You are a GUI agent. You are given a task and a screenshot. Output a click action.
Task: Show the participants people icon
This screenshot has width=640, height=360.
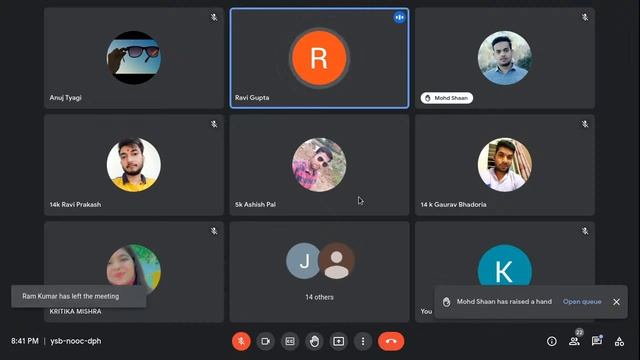click(x=574, y=341)
